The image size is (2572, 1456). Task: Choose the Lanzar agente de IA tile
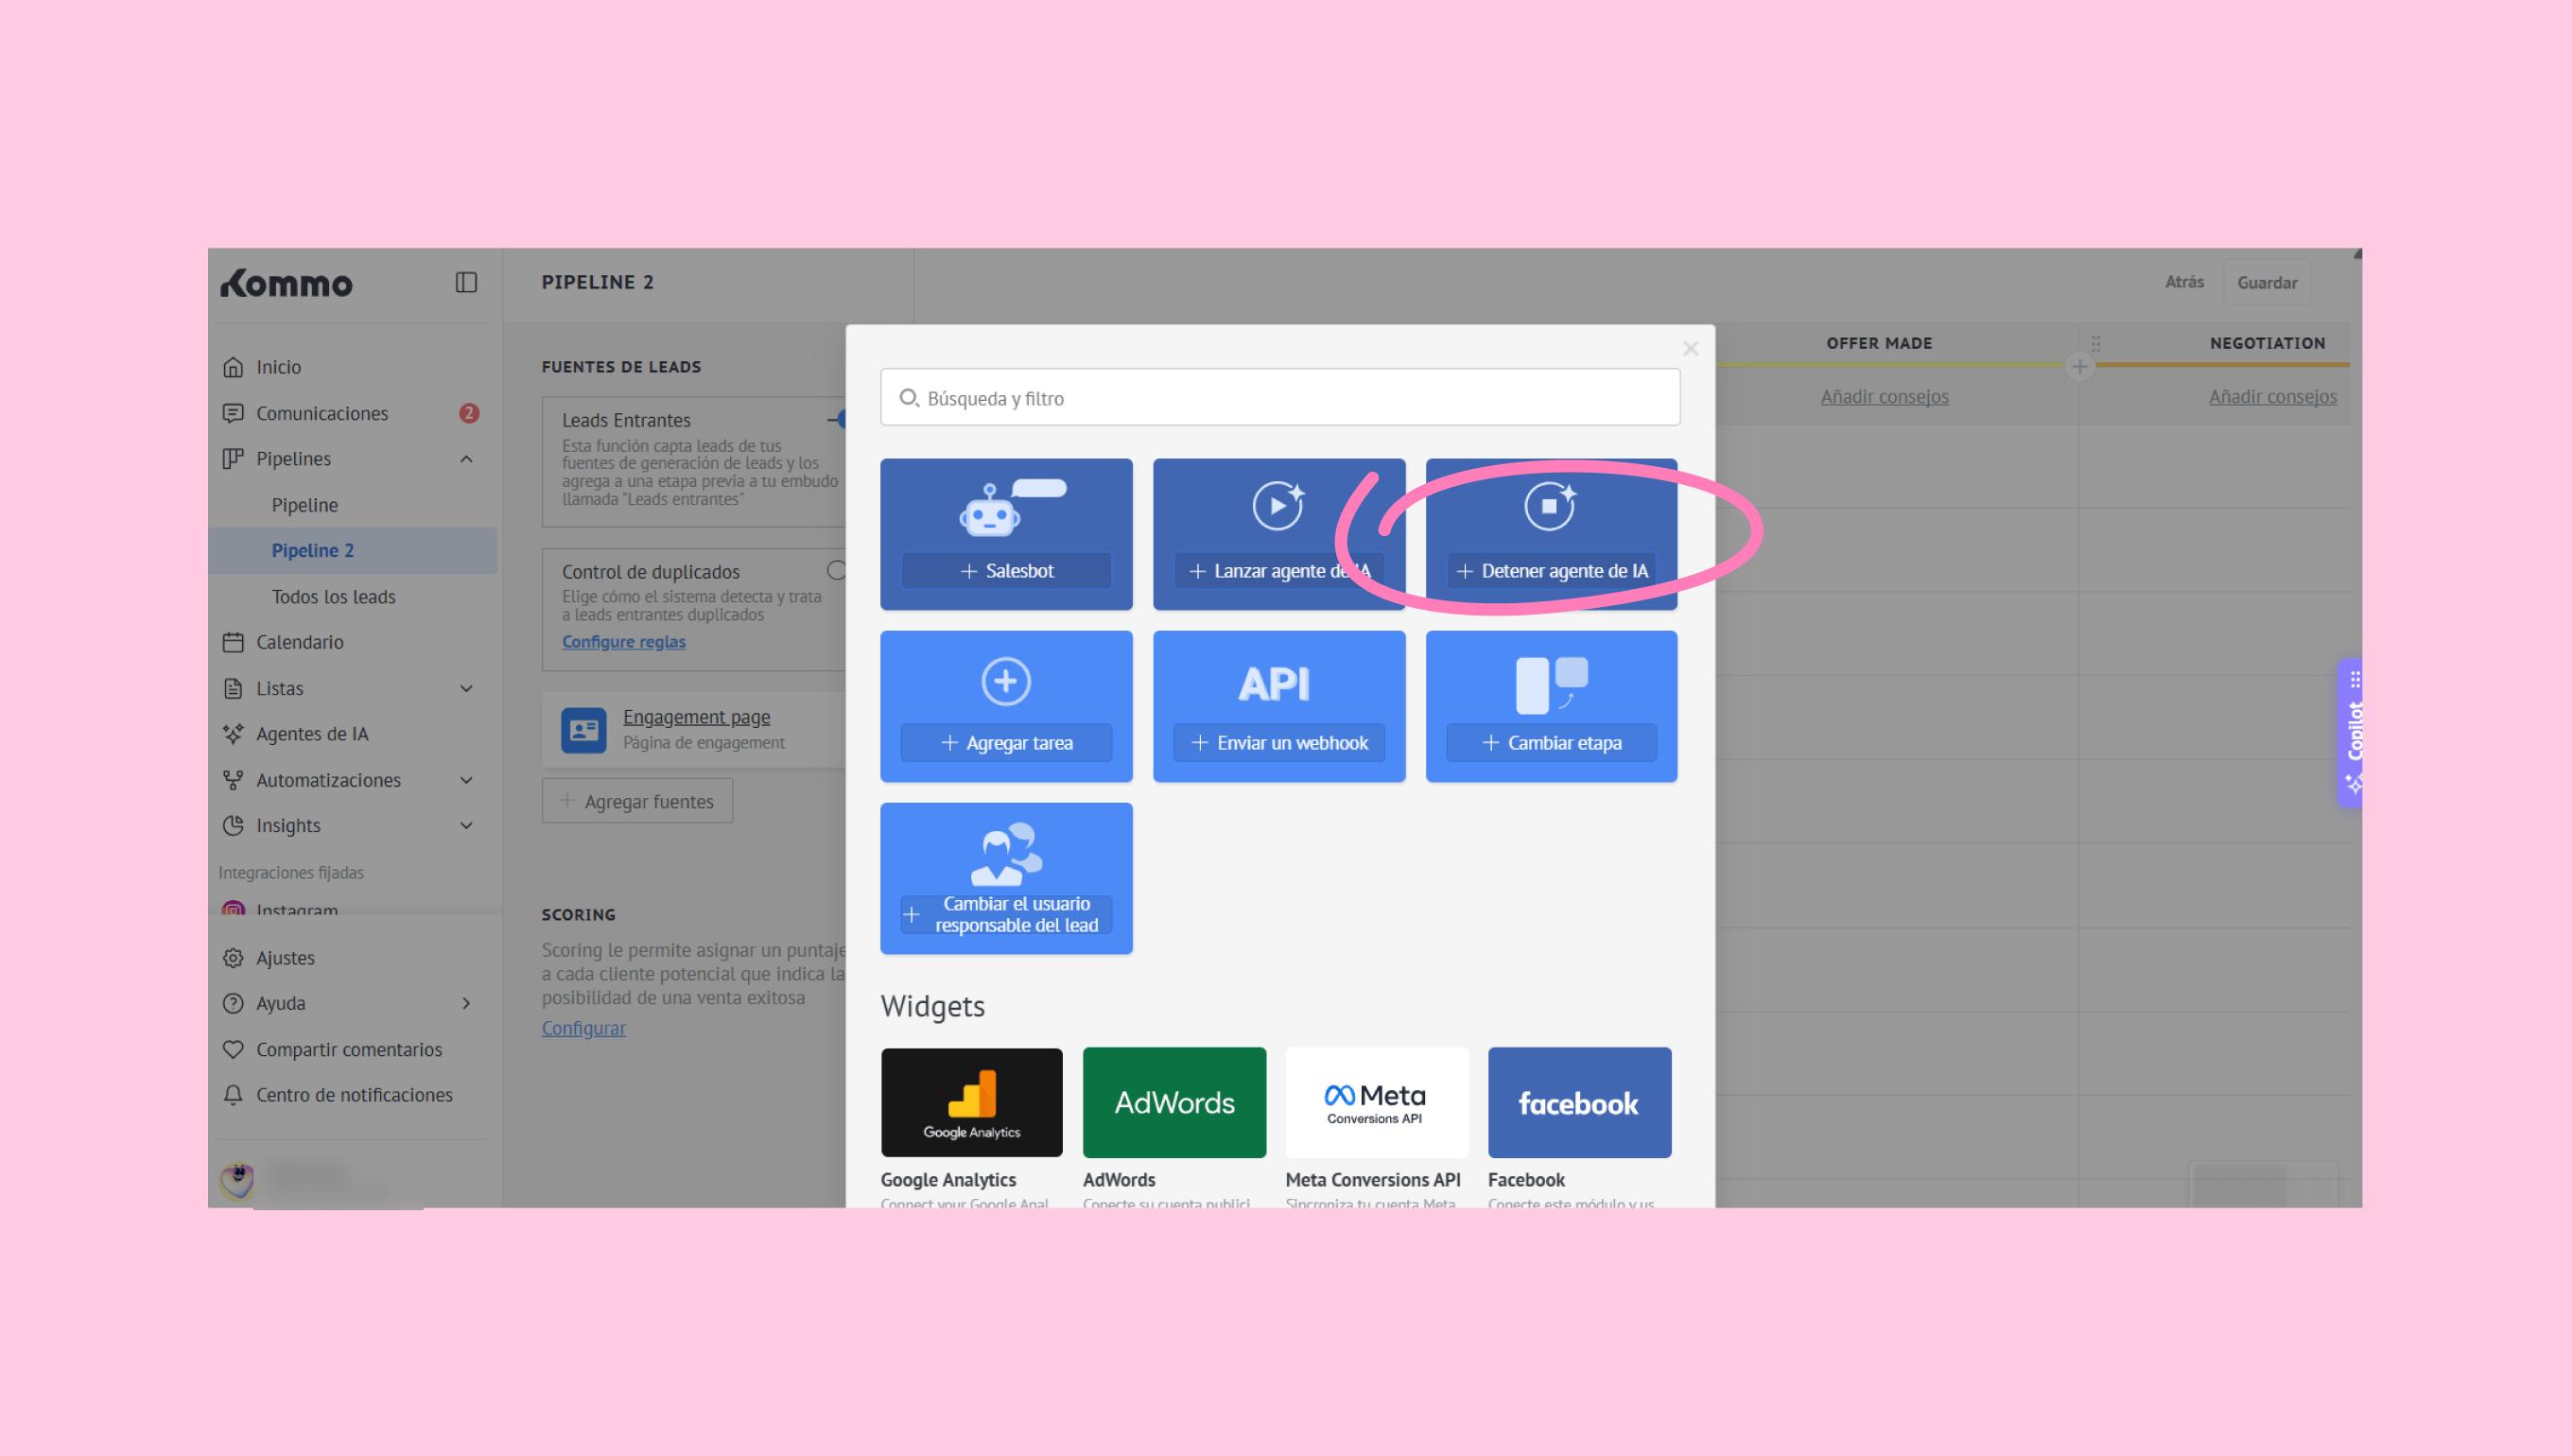click(x=1278, y=534)
